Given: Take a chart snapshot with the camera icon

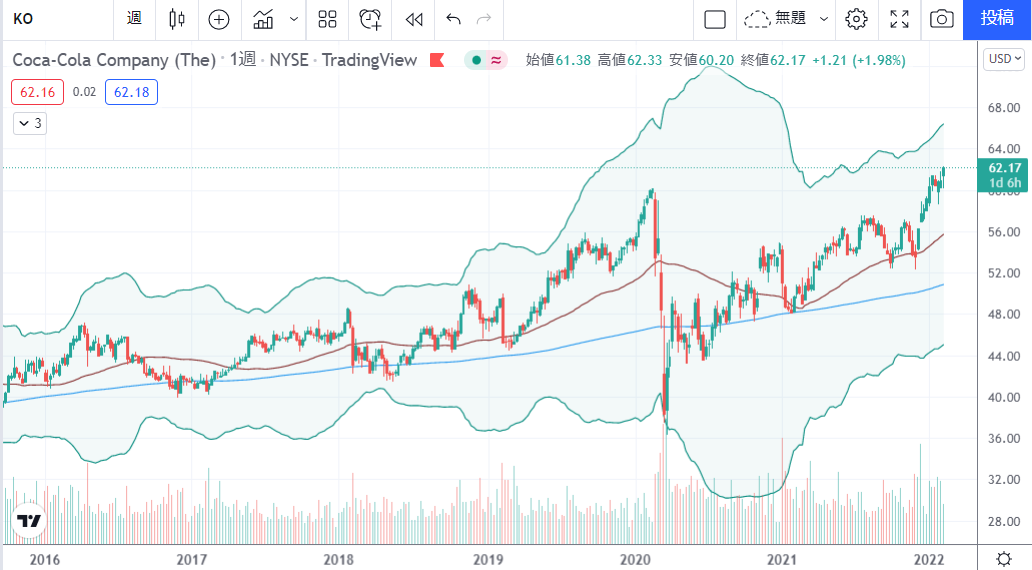Looking at the screenshot, I should (x=942, y=19).
